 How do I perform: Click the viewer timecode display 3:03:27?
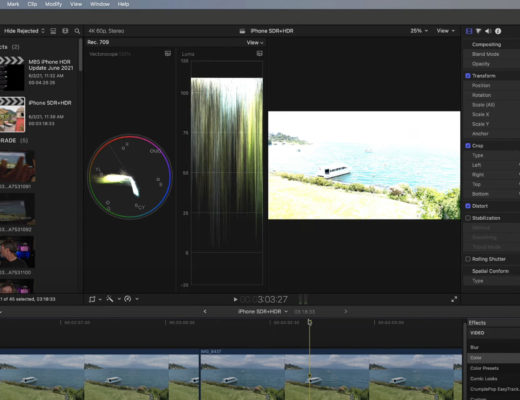pos(264,299)
